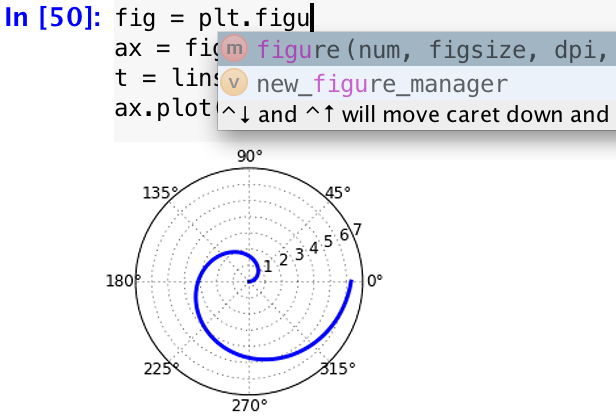
Task: Click the 315° angle label
Action: 338,369
